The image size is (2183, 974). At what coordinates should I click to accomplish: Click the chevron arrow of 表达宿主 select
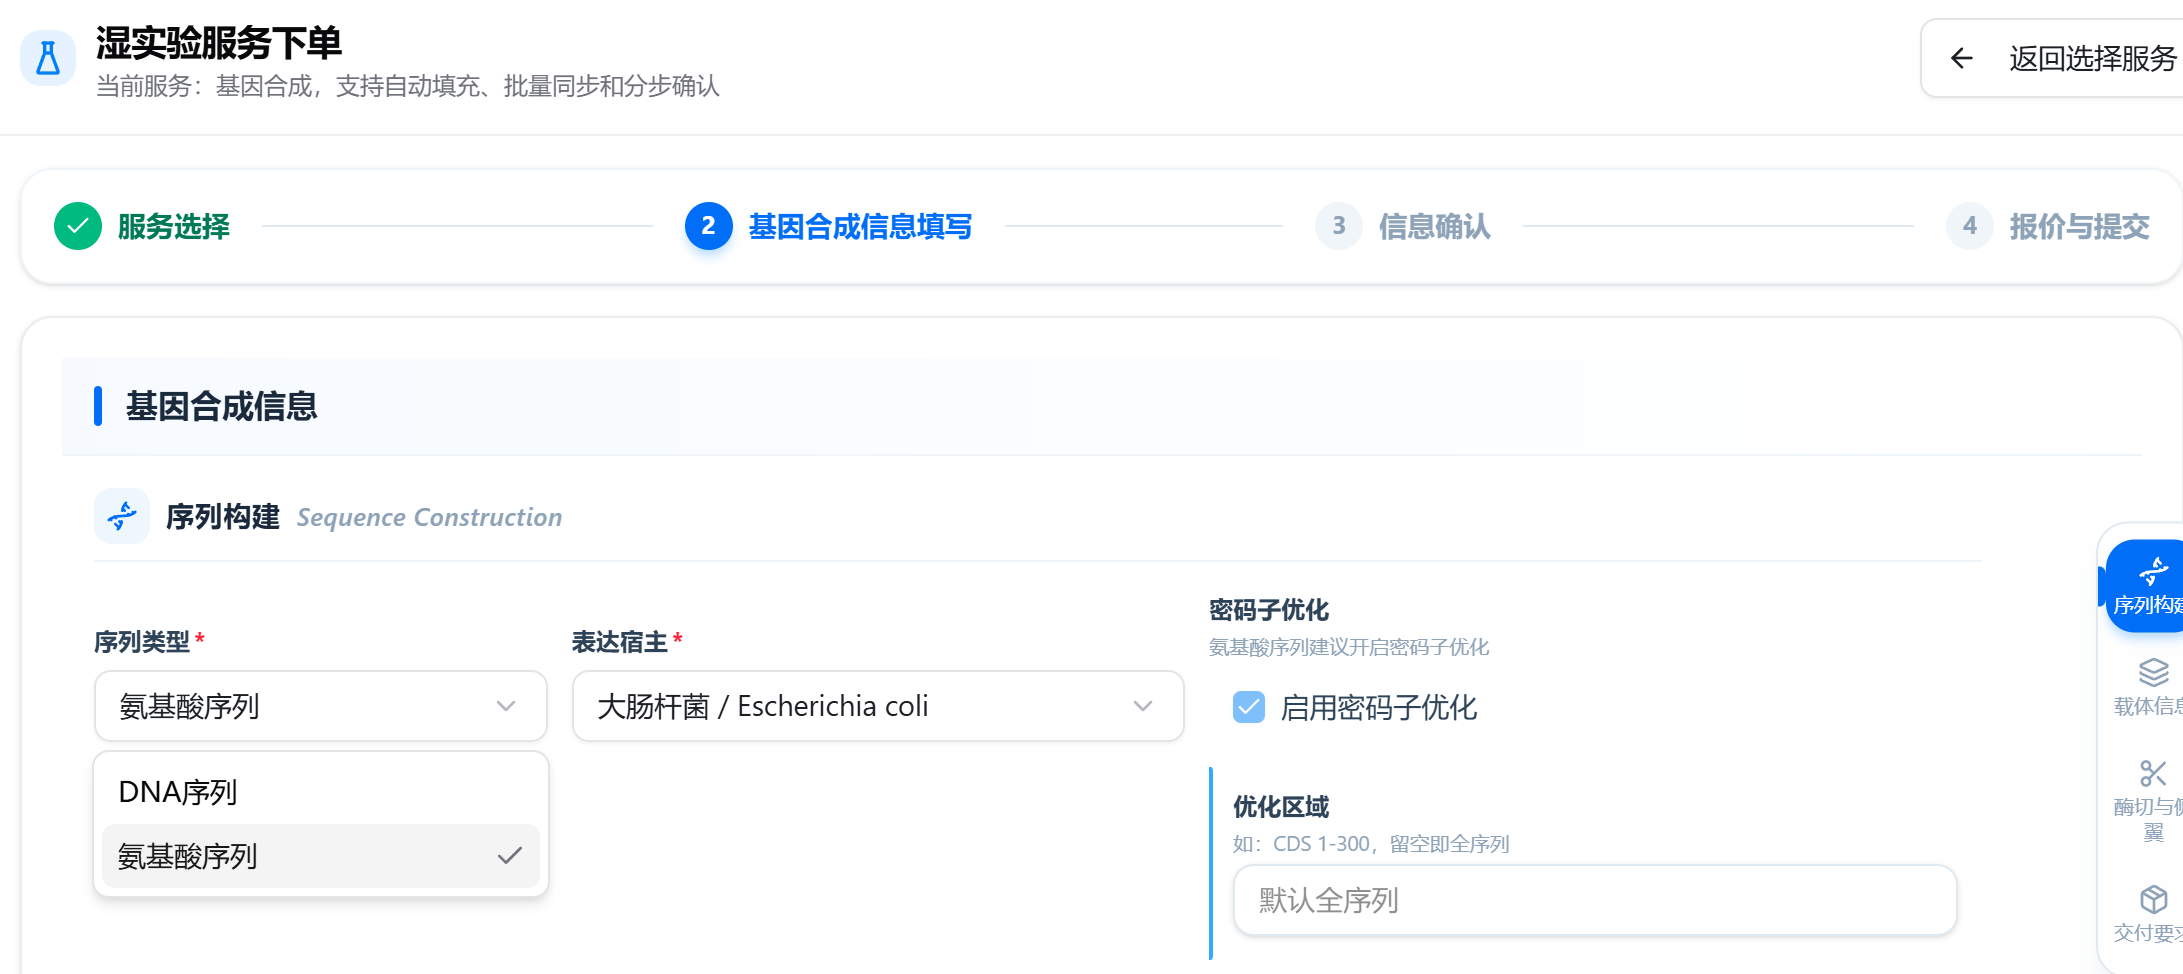(x=1143, y=706)
